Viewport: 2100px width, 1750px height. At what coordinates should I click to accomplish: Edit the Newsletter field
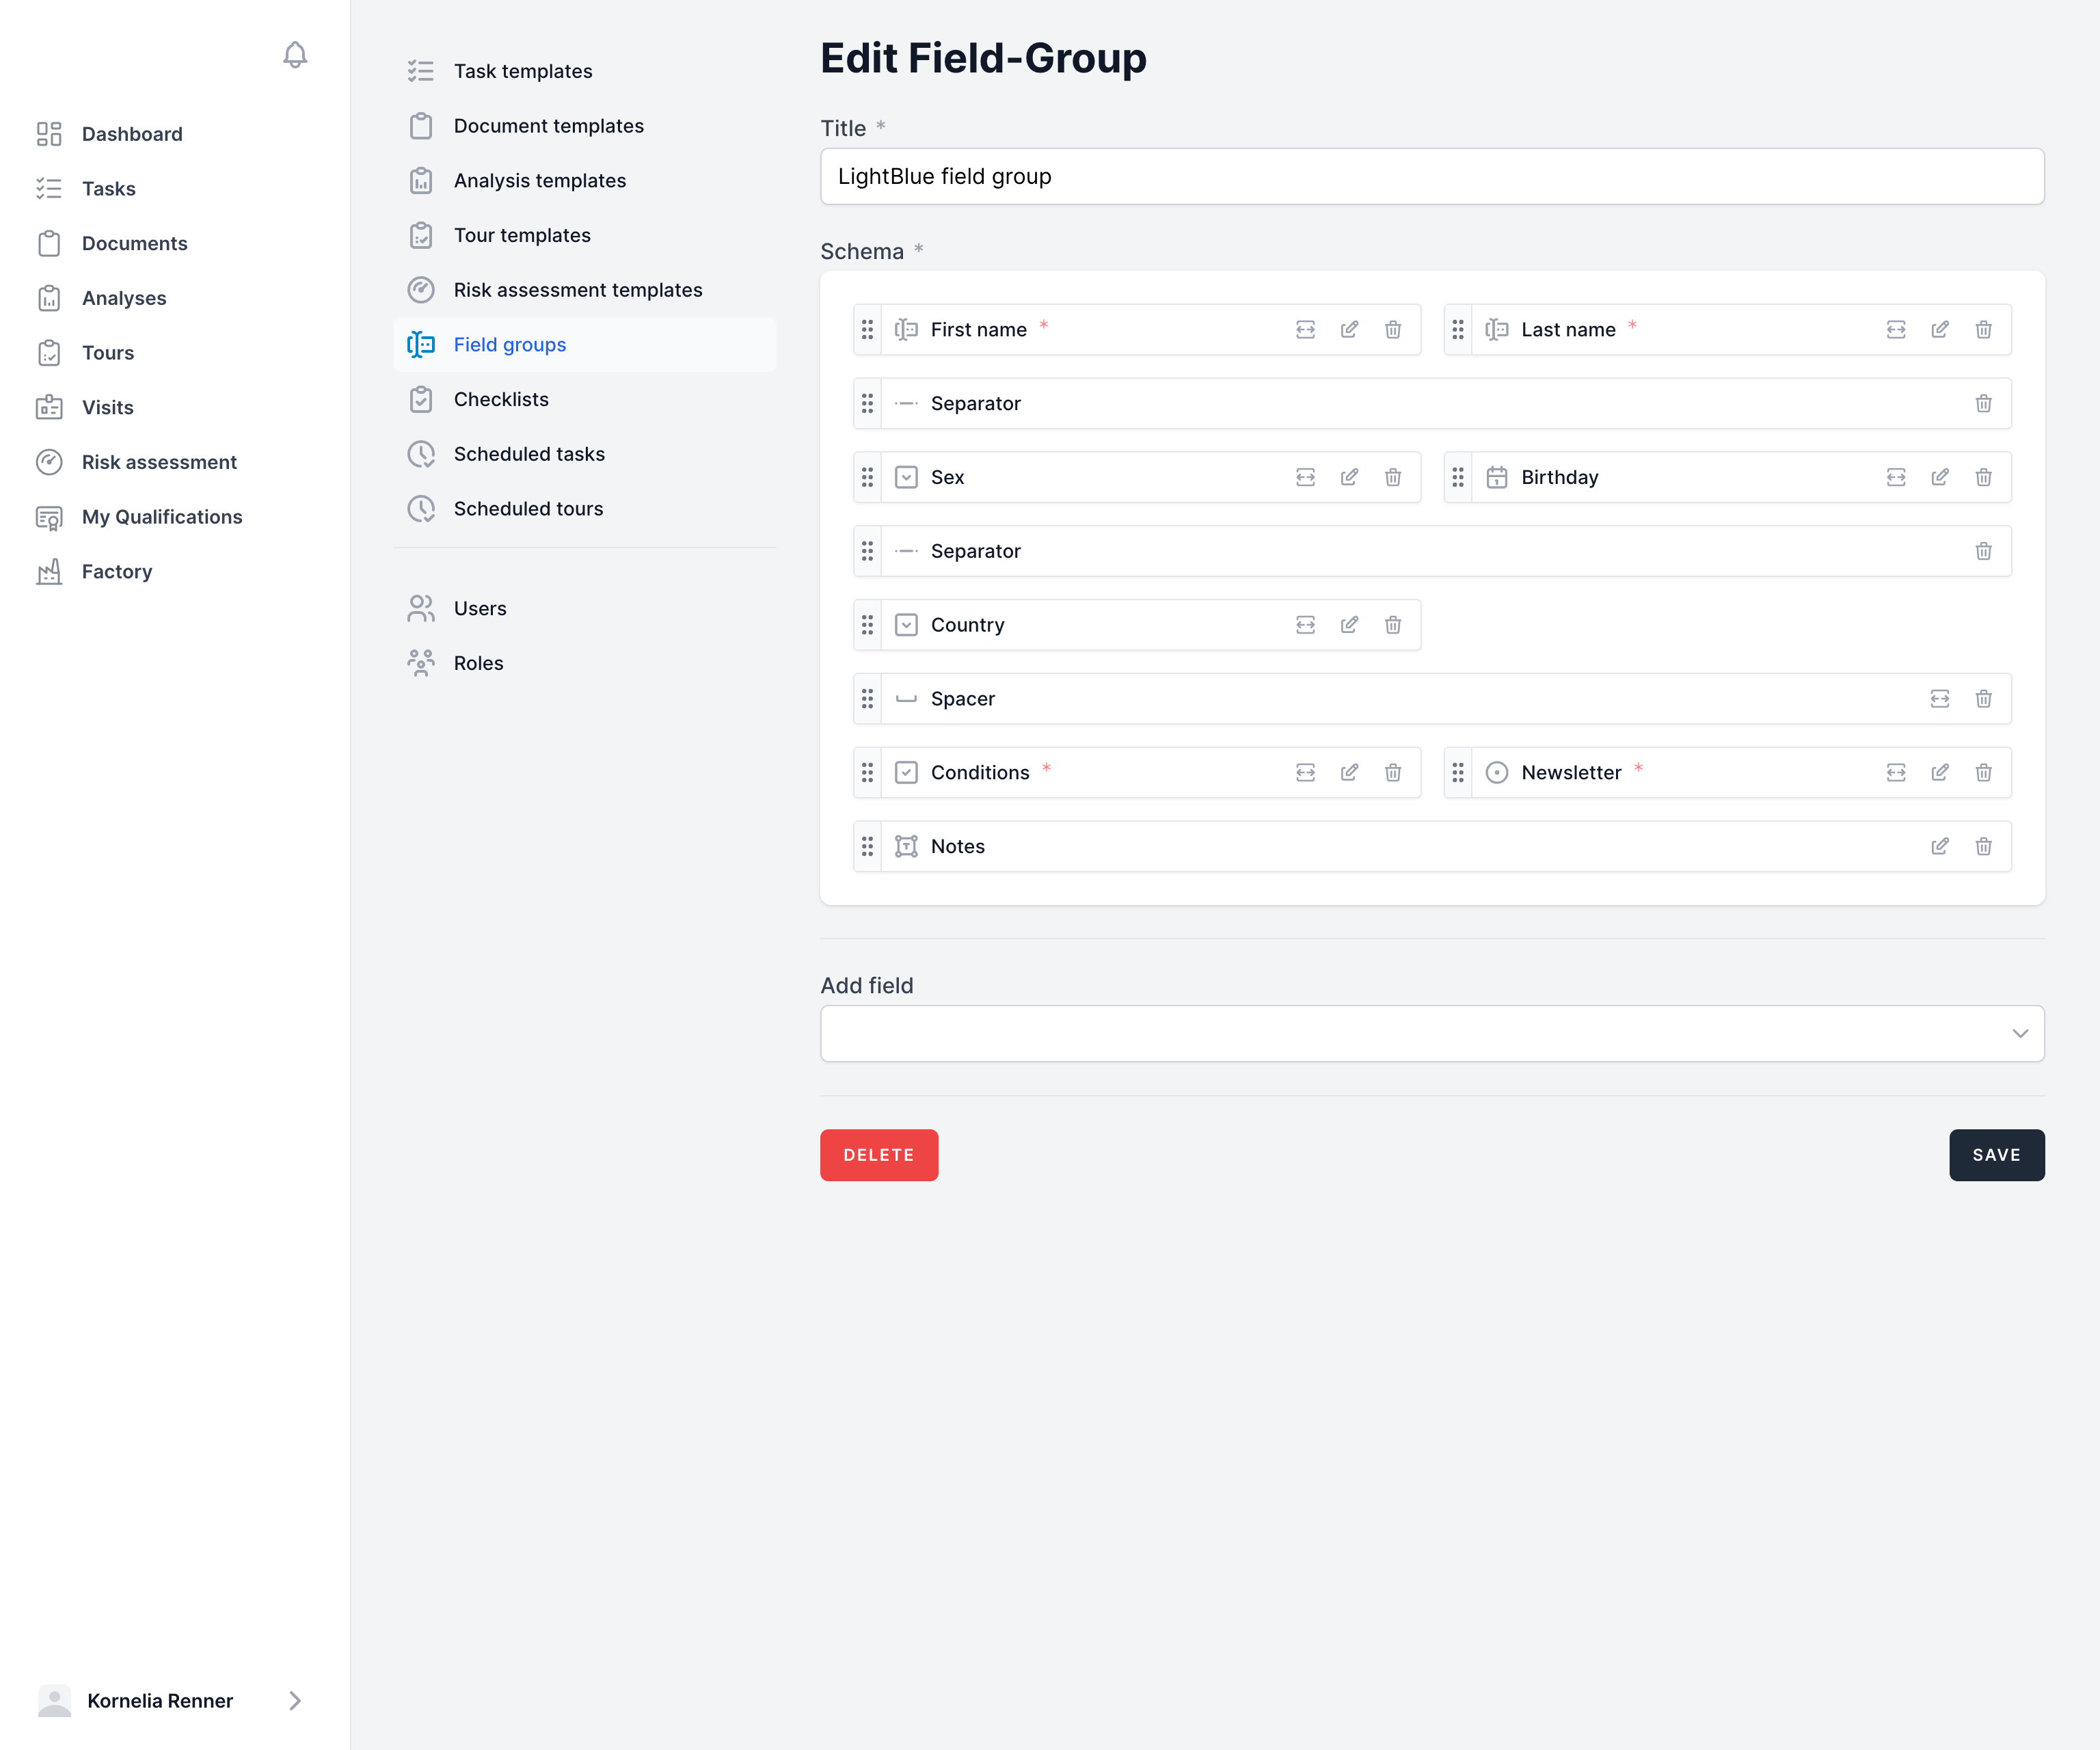1939,773
